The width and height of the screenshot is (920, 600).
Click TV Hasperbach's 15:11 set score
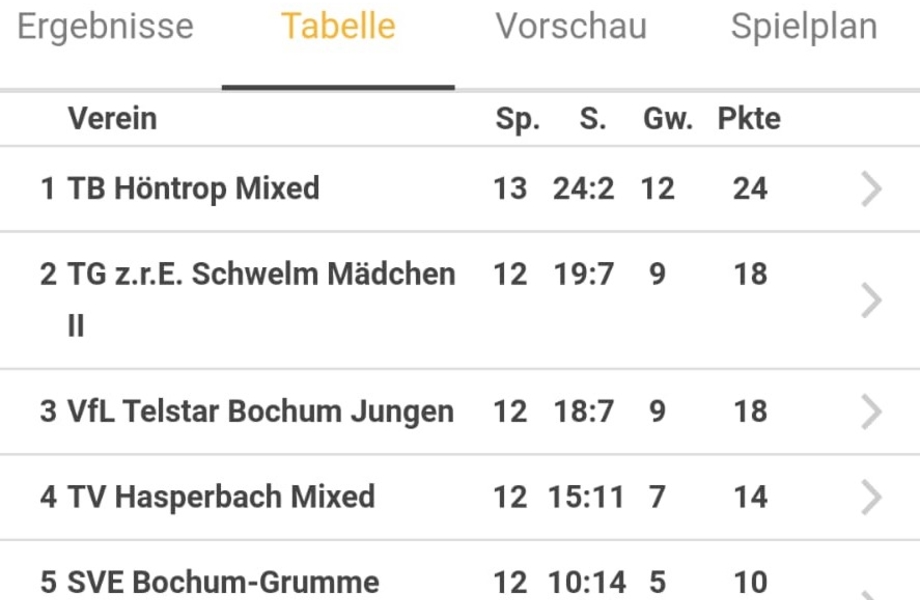coord(584,497)
